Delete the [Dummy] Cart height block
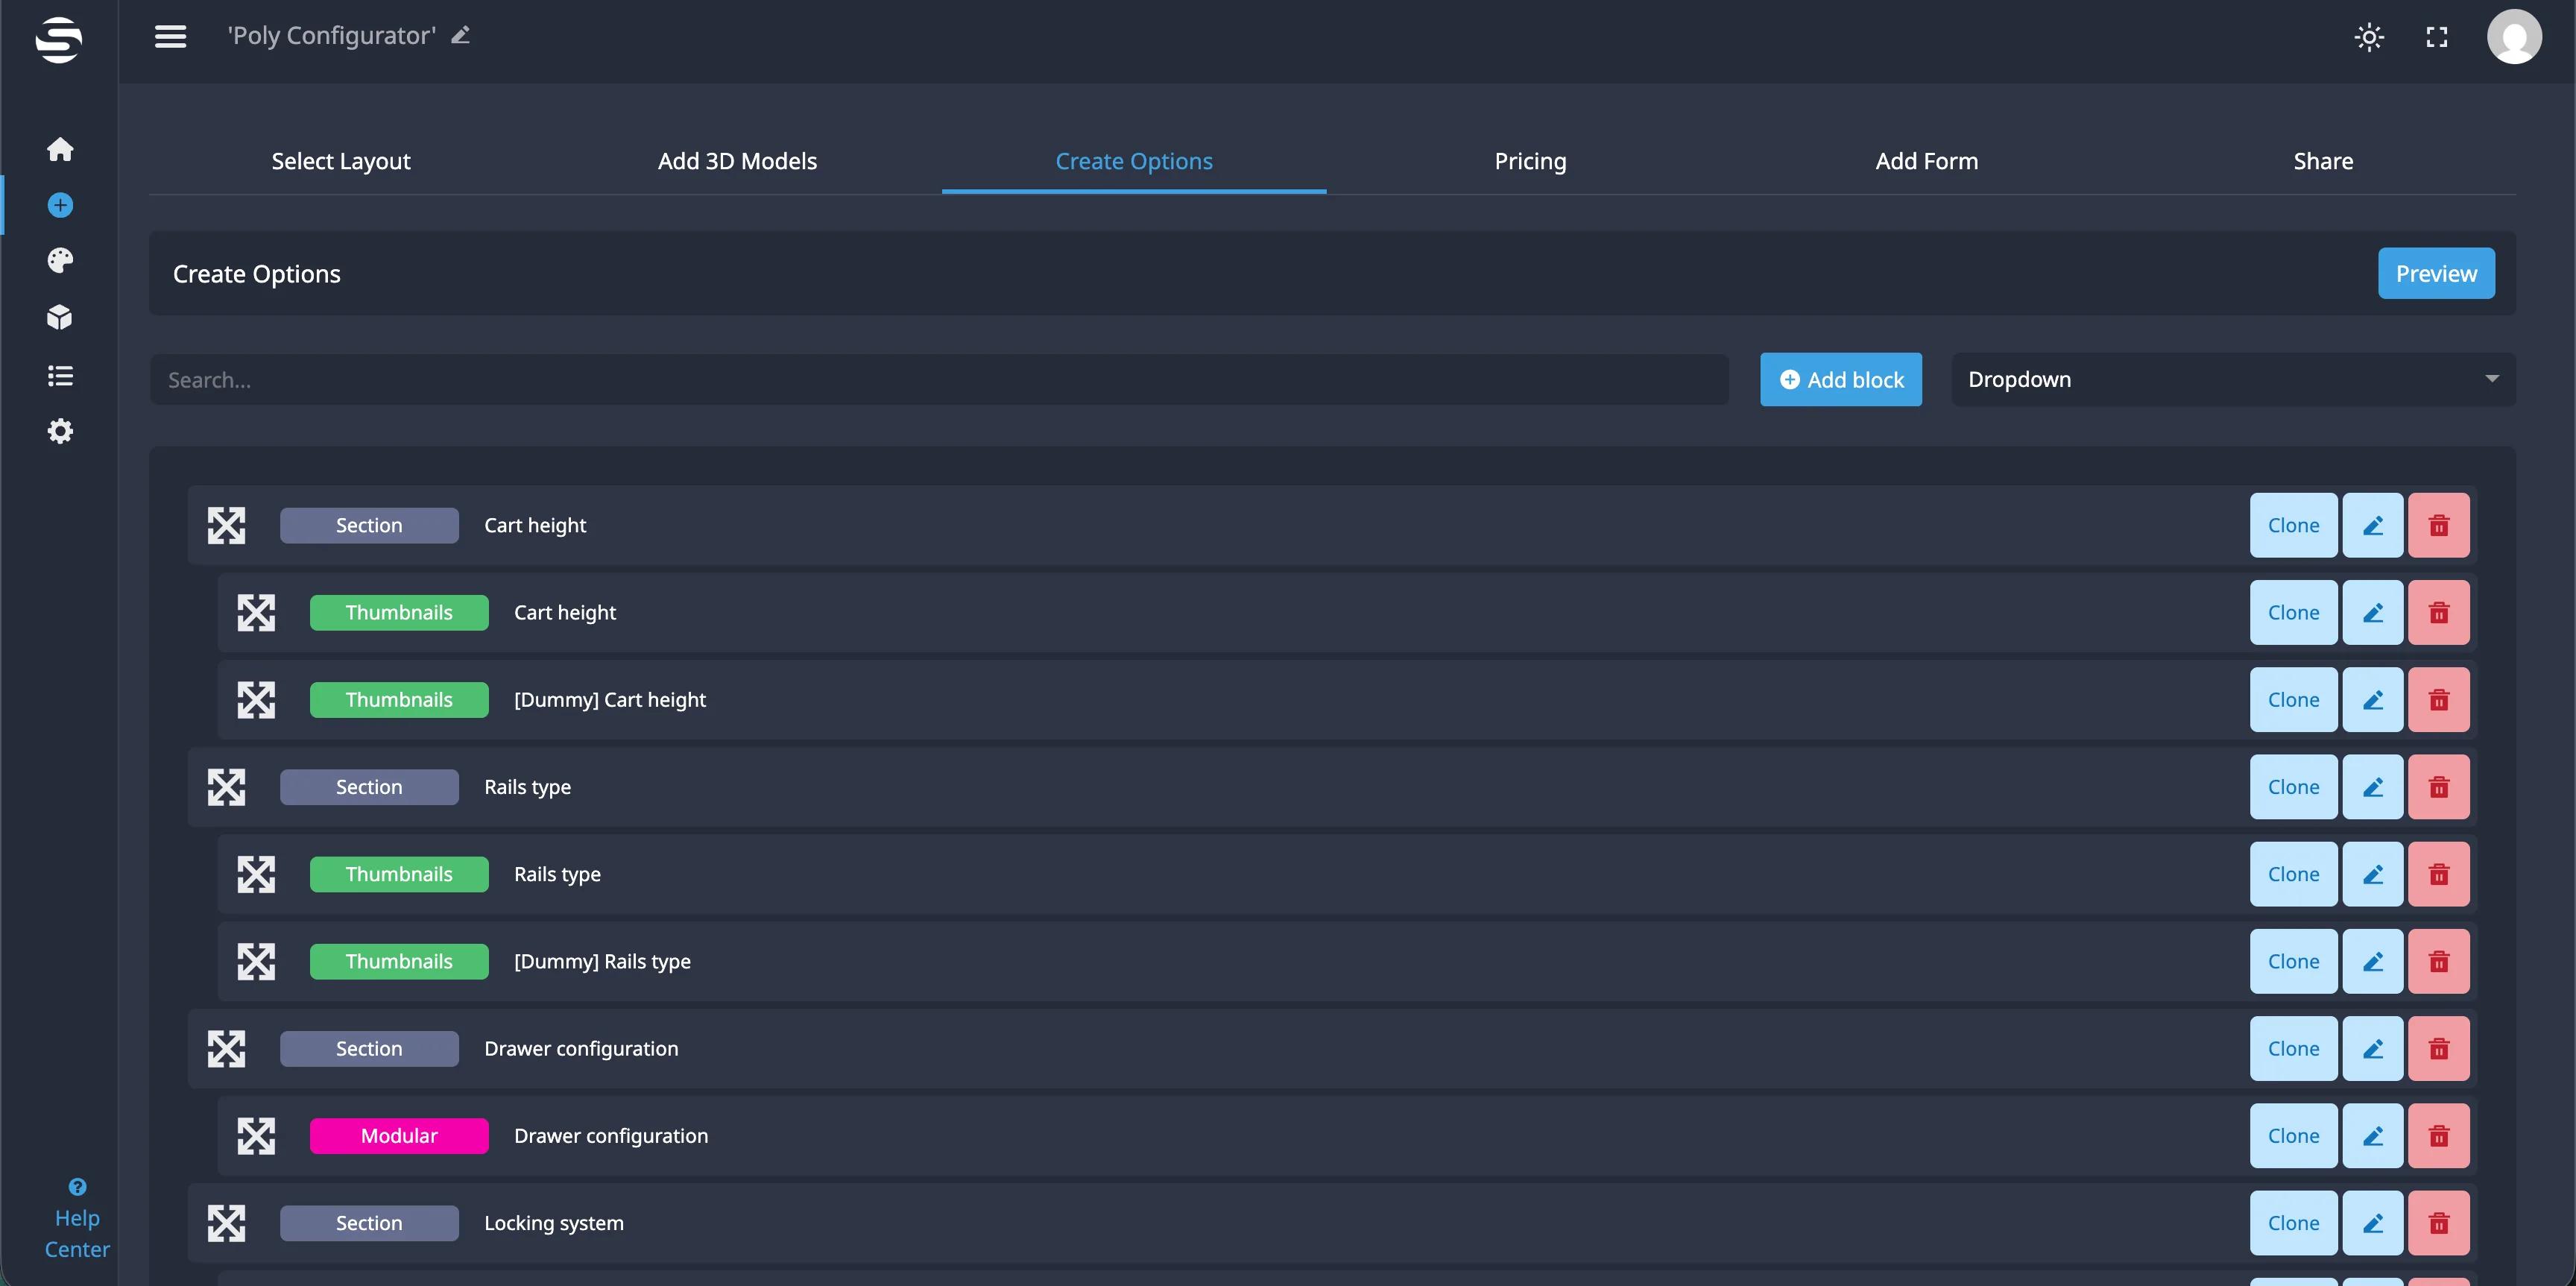2576x1286 pixels. [2438, 700]
